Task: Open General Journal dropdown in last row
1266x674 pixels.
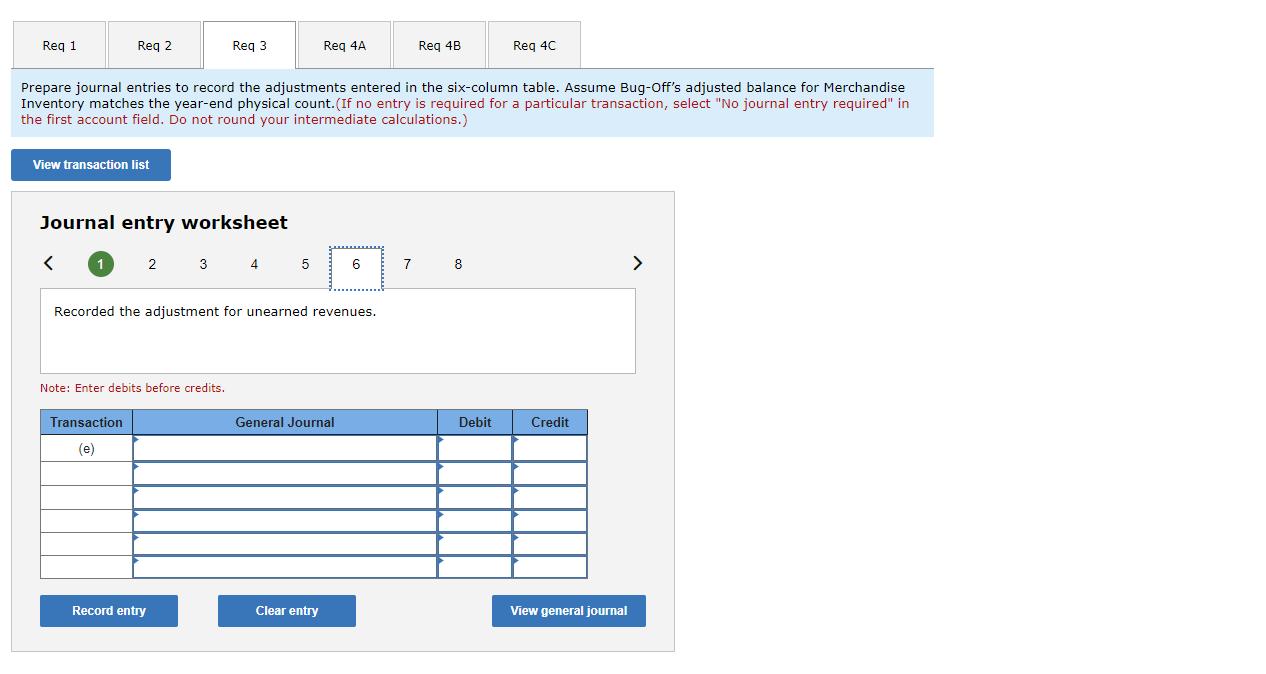Action: tap(285, 567)
